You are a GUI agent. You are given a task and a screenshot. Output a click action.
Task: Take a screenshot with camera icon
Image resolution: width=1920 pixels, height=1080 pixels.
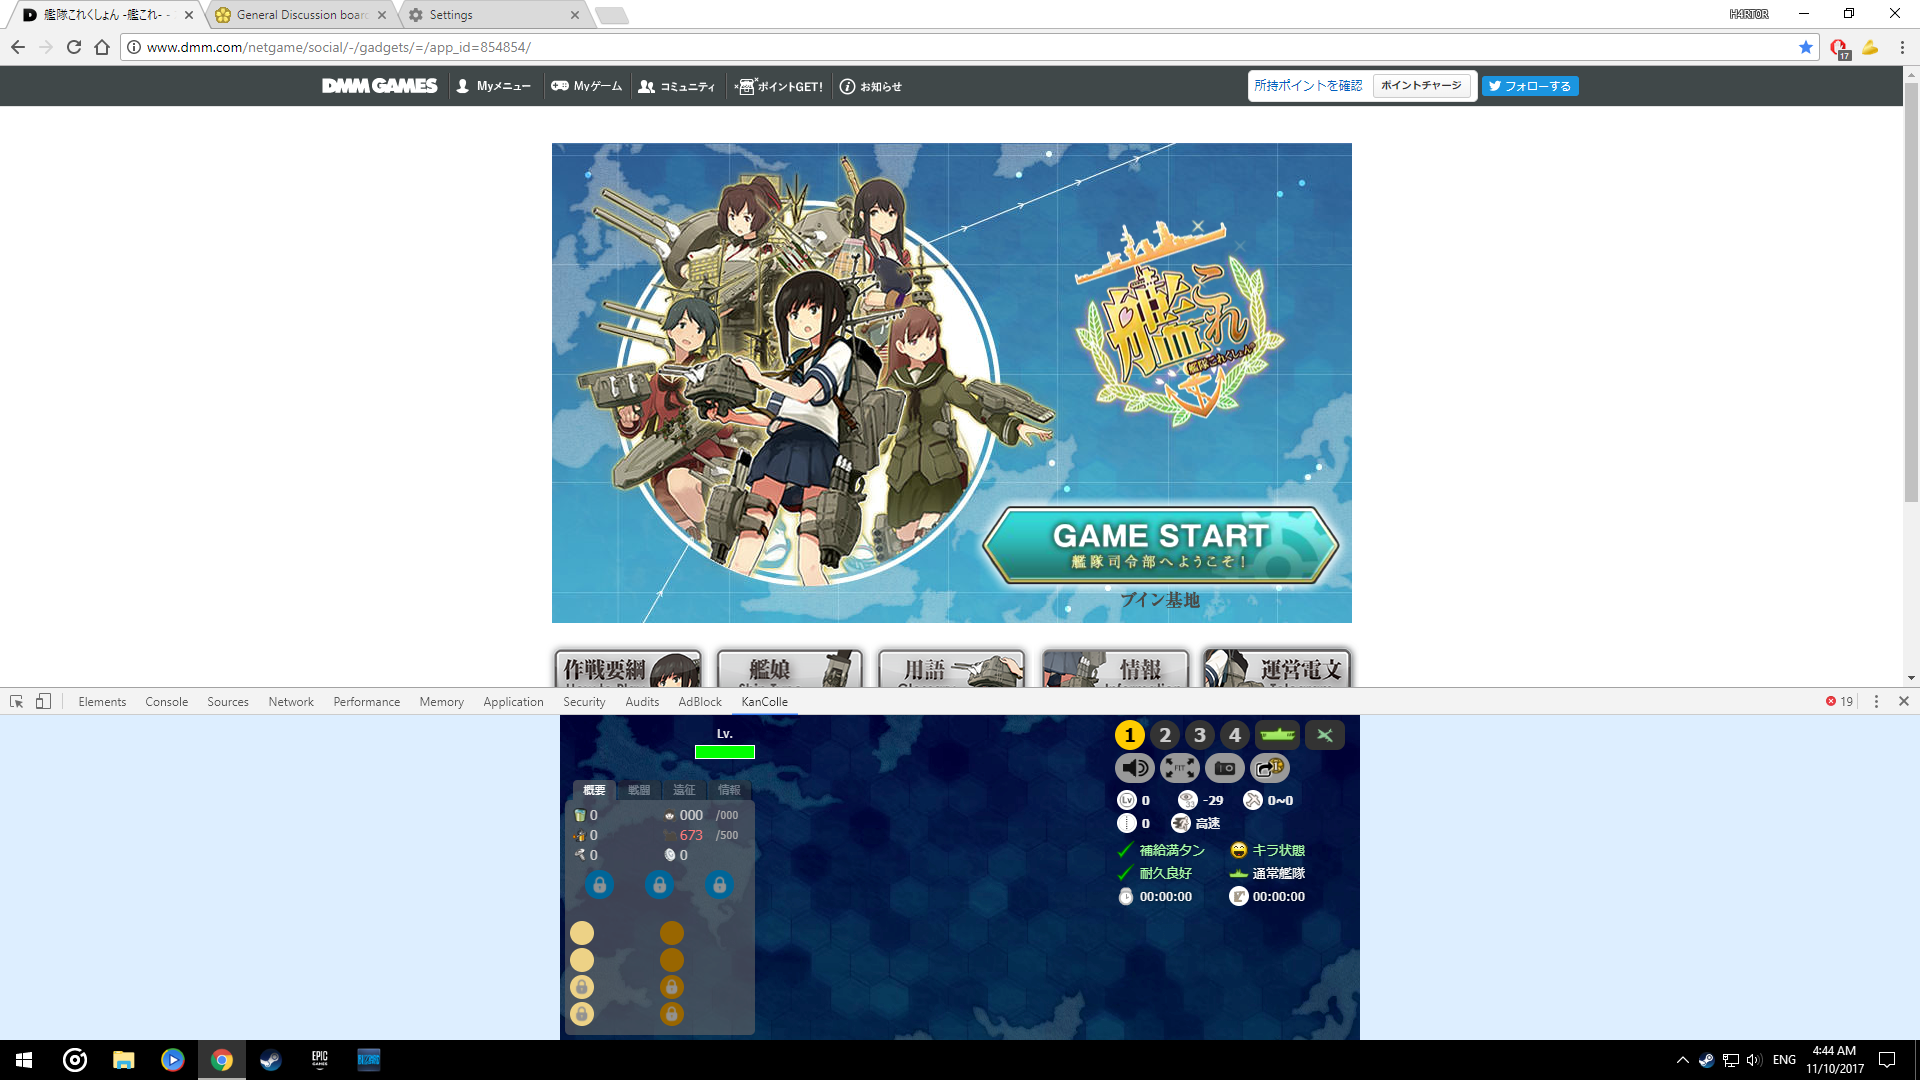(1224, 768)
